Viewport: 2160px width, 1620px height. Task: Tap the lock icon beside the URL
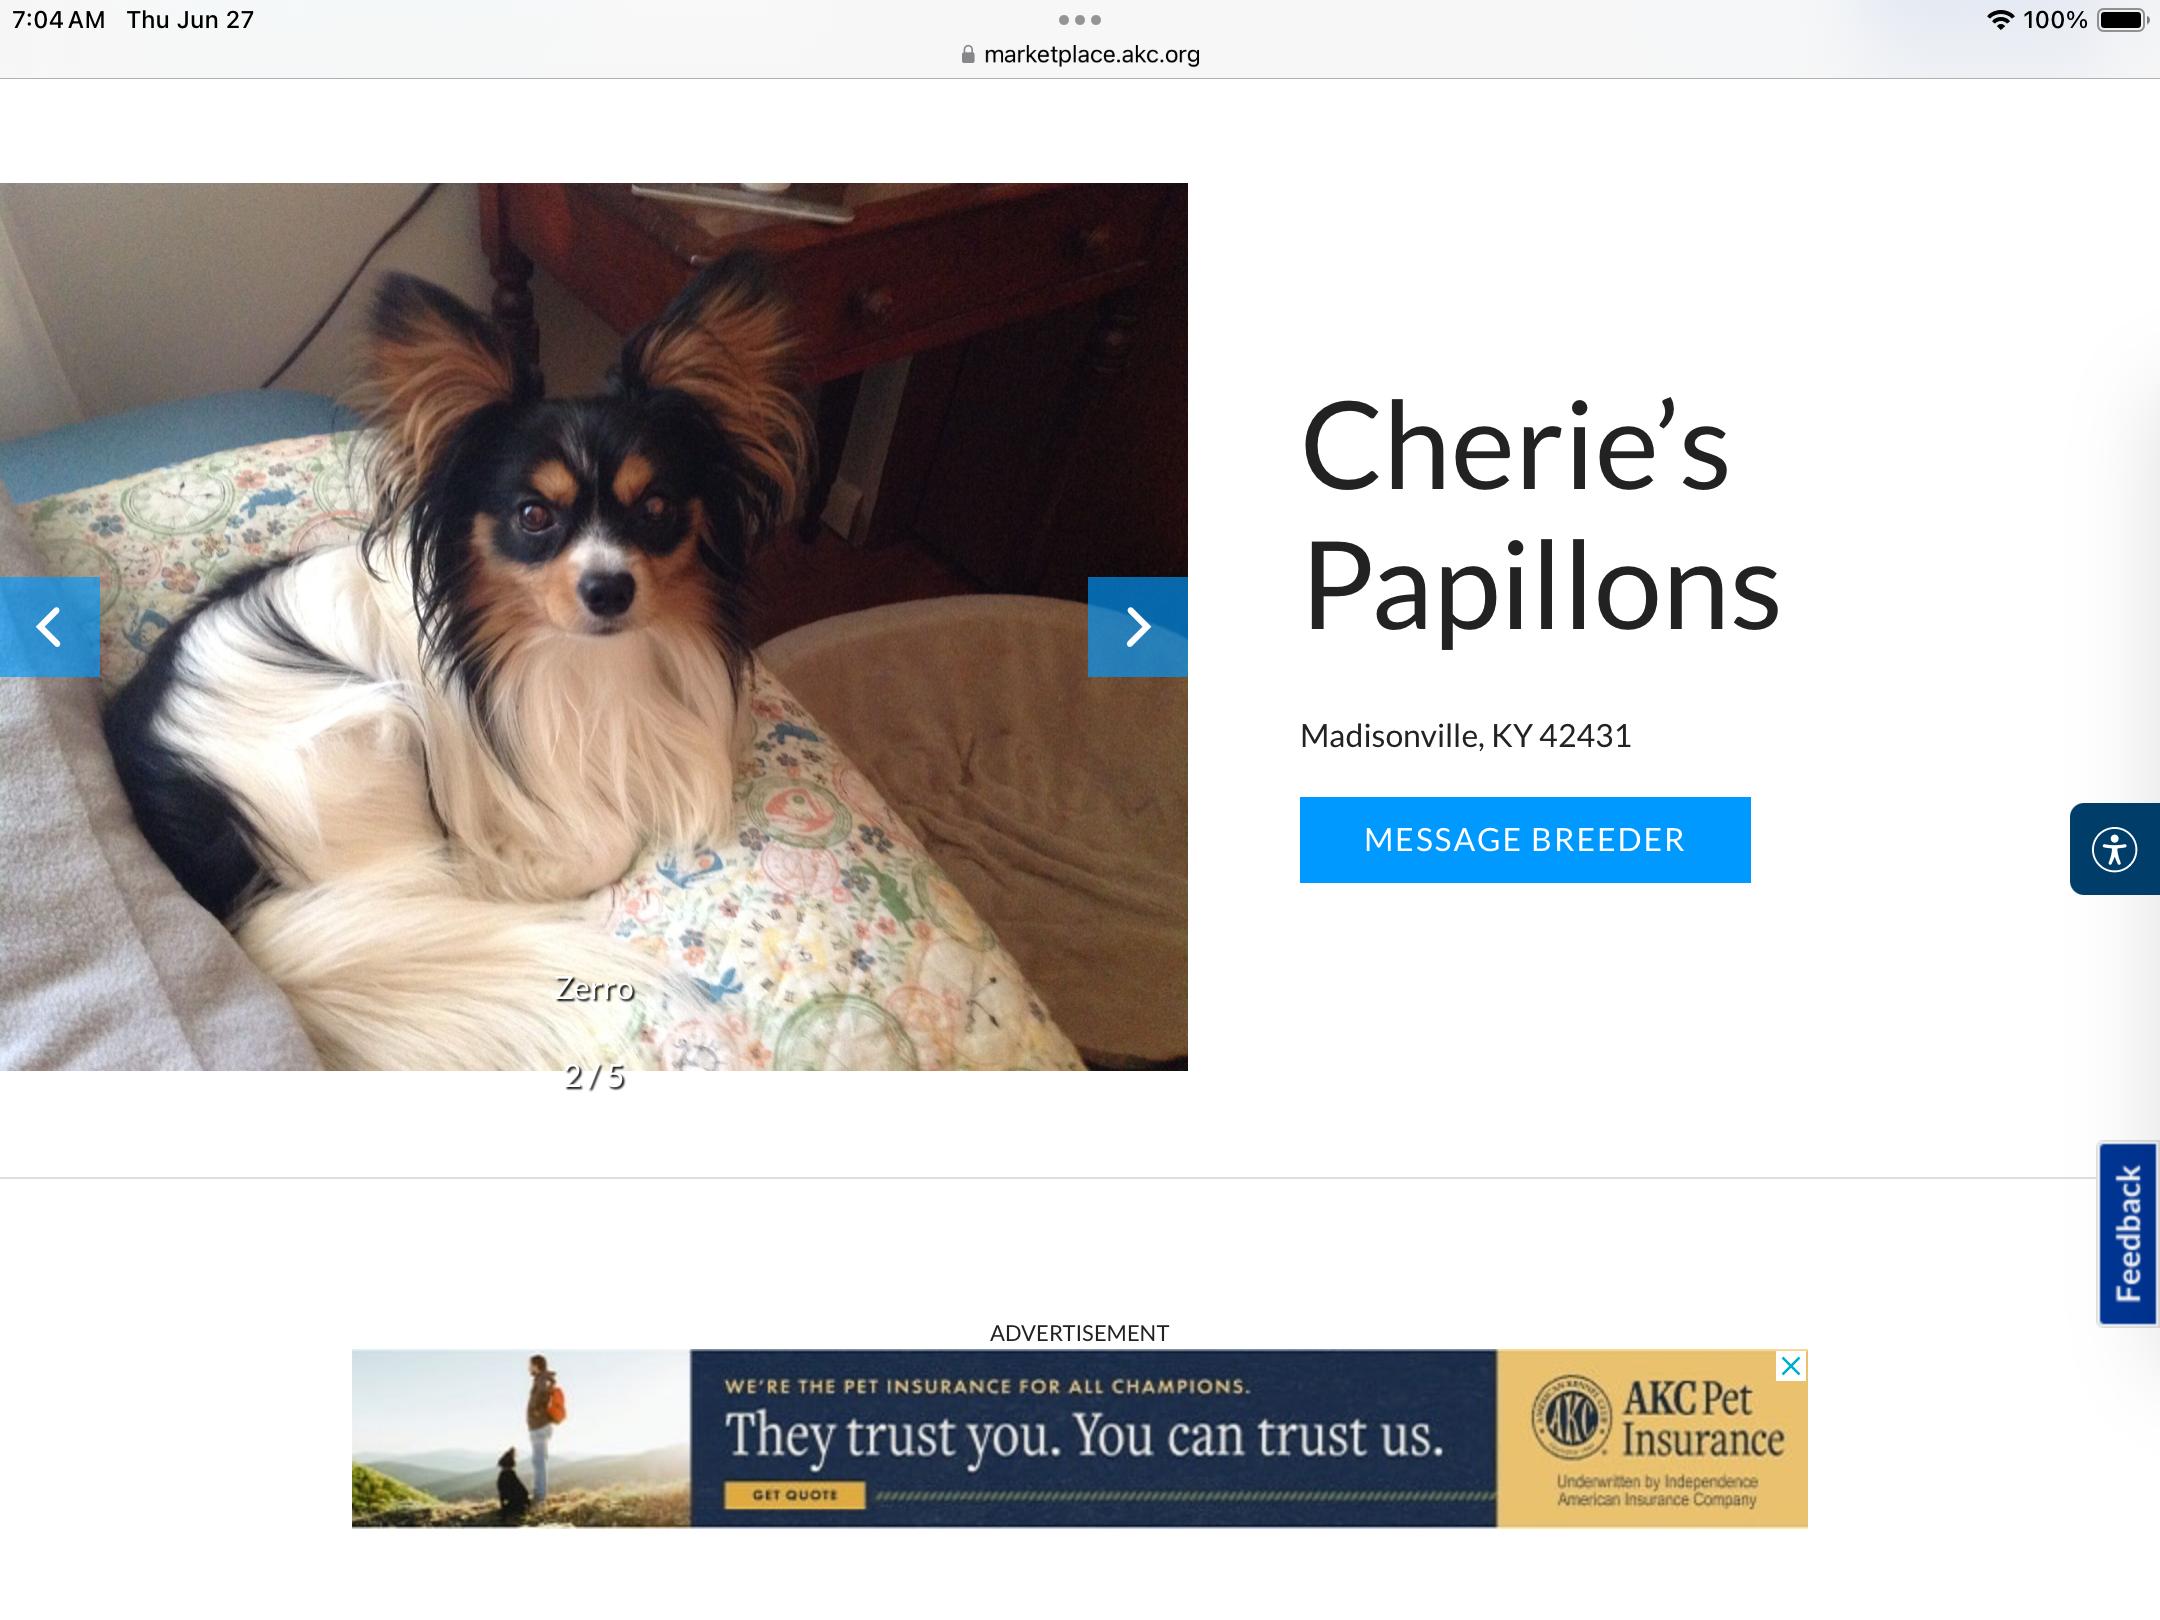coord(967,55)
